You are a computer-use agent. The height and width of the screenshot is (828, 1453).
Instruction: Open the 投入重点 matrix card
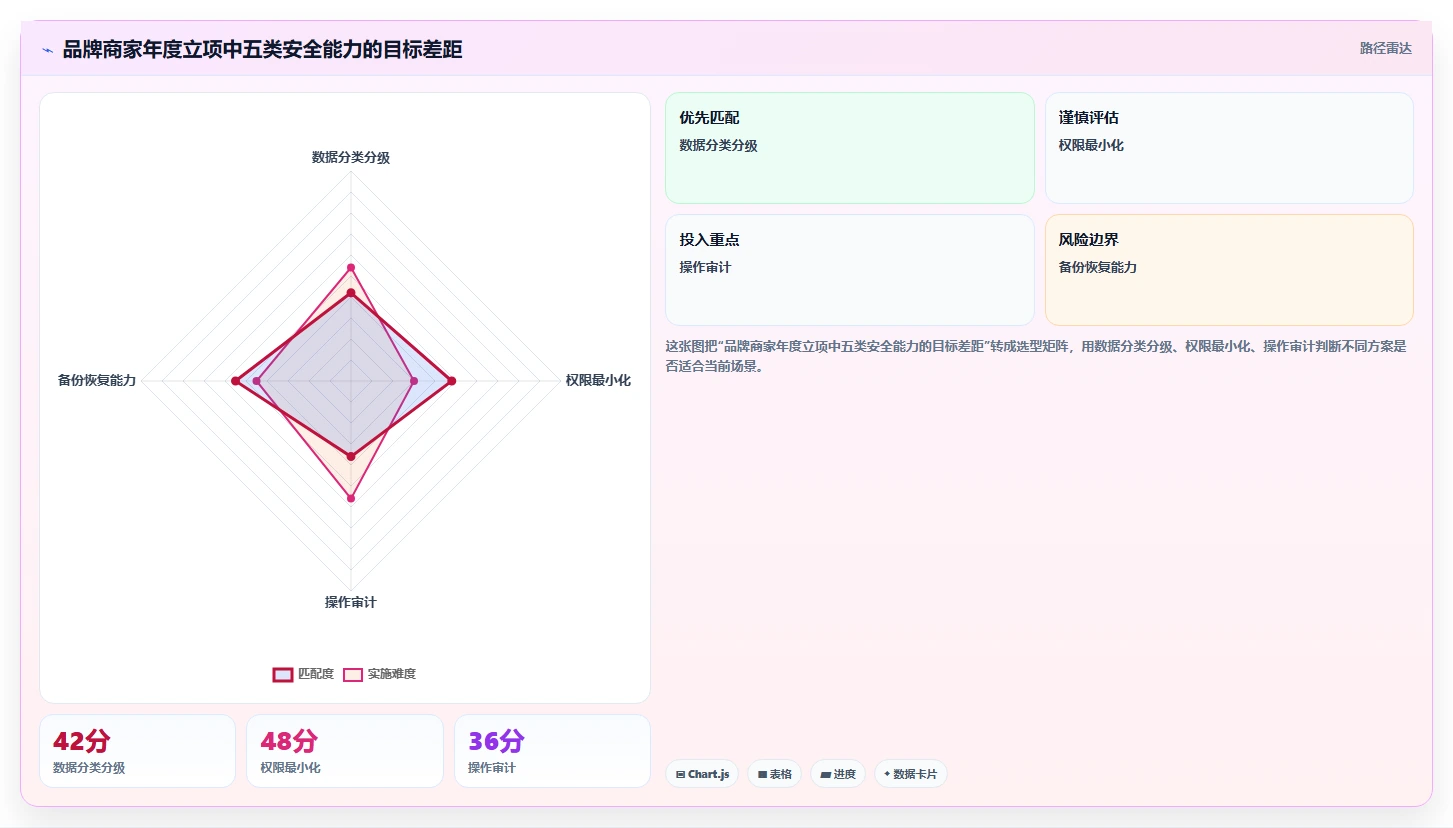pyautogui.click(x=849, y=270)
